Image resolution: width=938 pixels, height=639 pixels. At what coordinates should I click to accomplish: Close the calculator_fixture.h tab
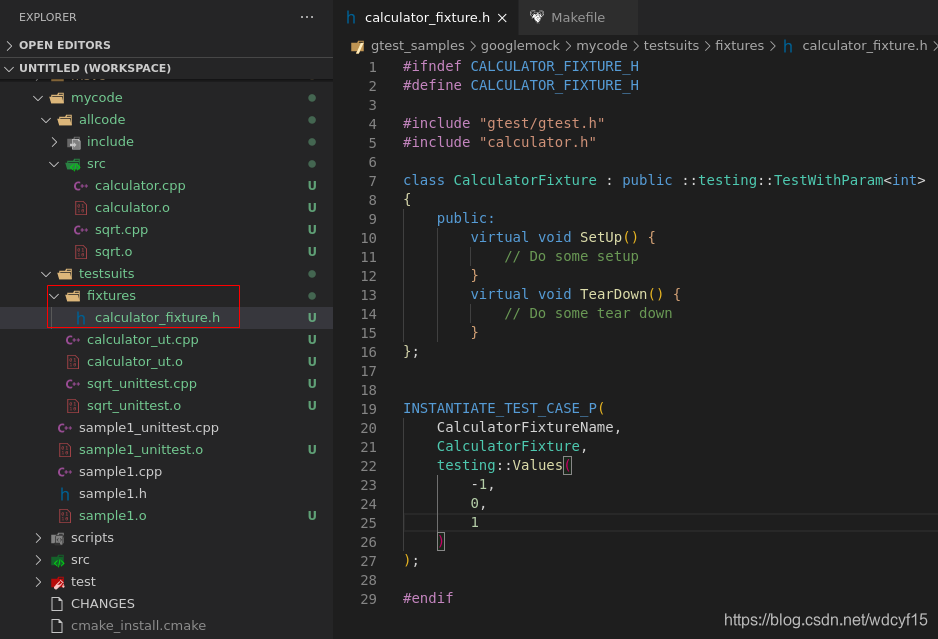(502, 18)
